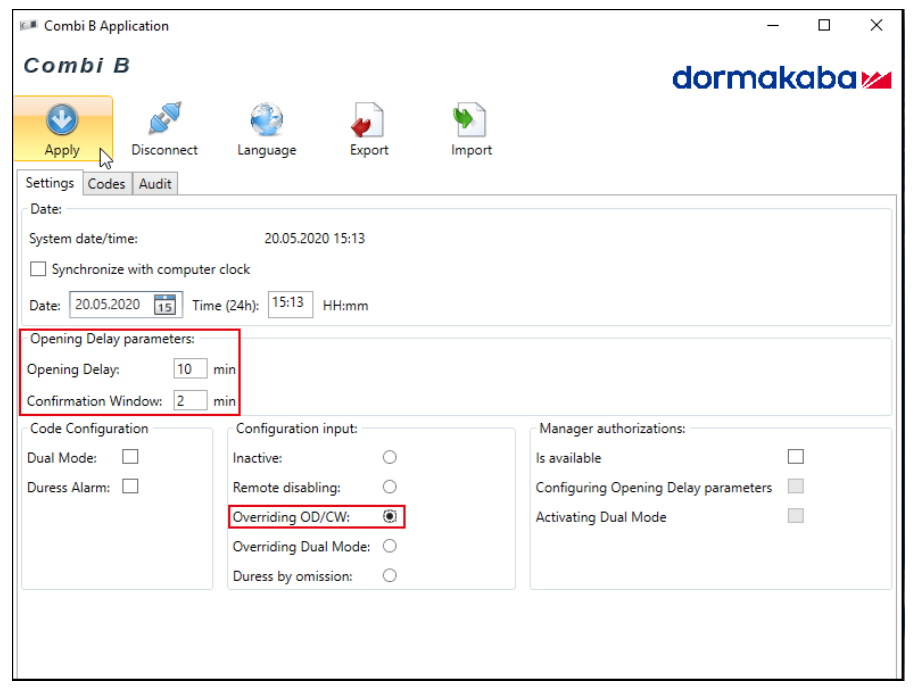Click the Disconnect plug icon
Image resolution: width=922 pixels, height=691 pixels.
(164, 121)
